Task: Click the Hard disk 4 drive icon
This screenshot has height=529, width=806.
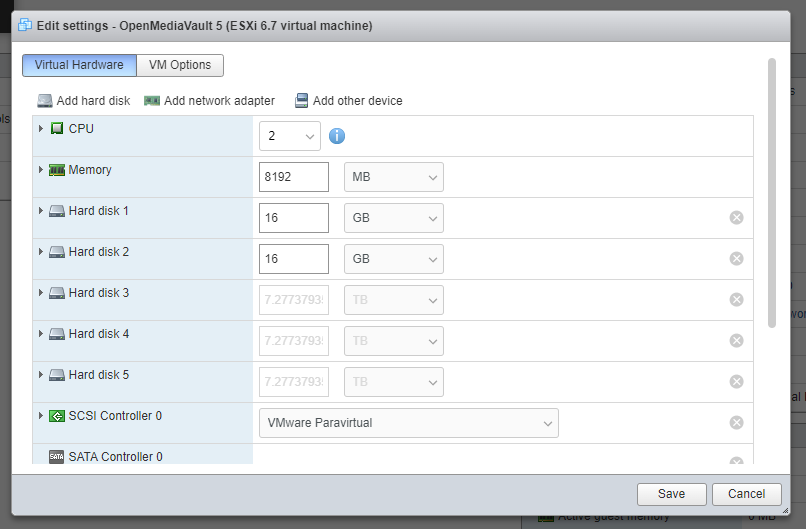Action: (57, 334)
